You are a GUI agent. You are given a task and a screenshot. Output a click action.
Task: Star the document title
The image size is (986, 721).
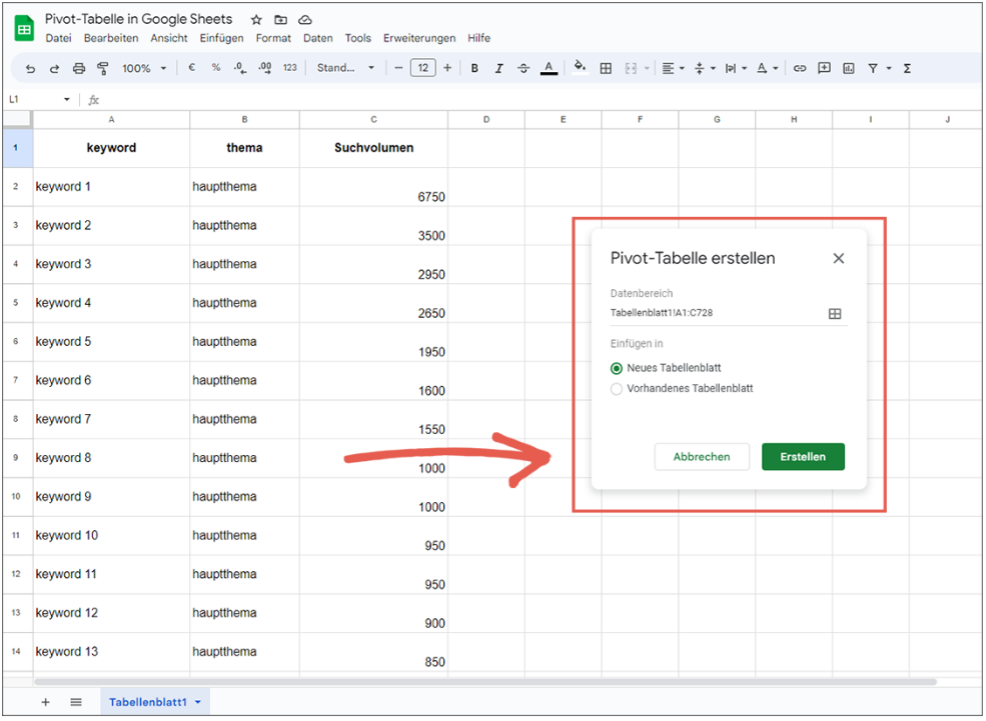(x=256, y=20)
